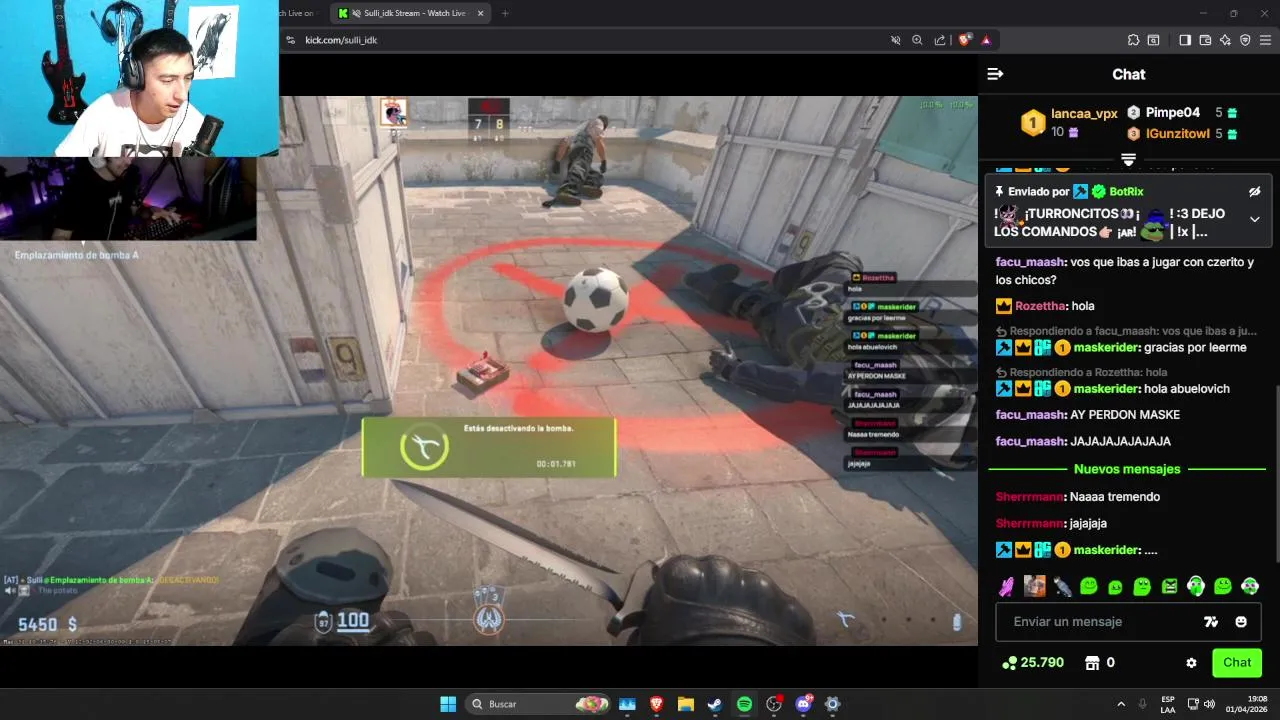Open Brave Wallet icon
1280x720 pixels.
click(1205, 40)
